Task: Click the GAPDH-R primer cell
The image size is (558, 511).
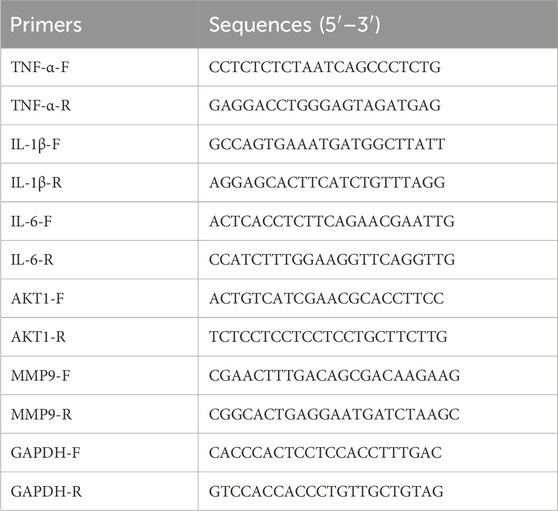Action: click(x=46, y=491)
